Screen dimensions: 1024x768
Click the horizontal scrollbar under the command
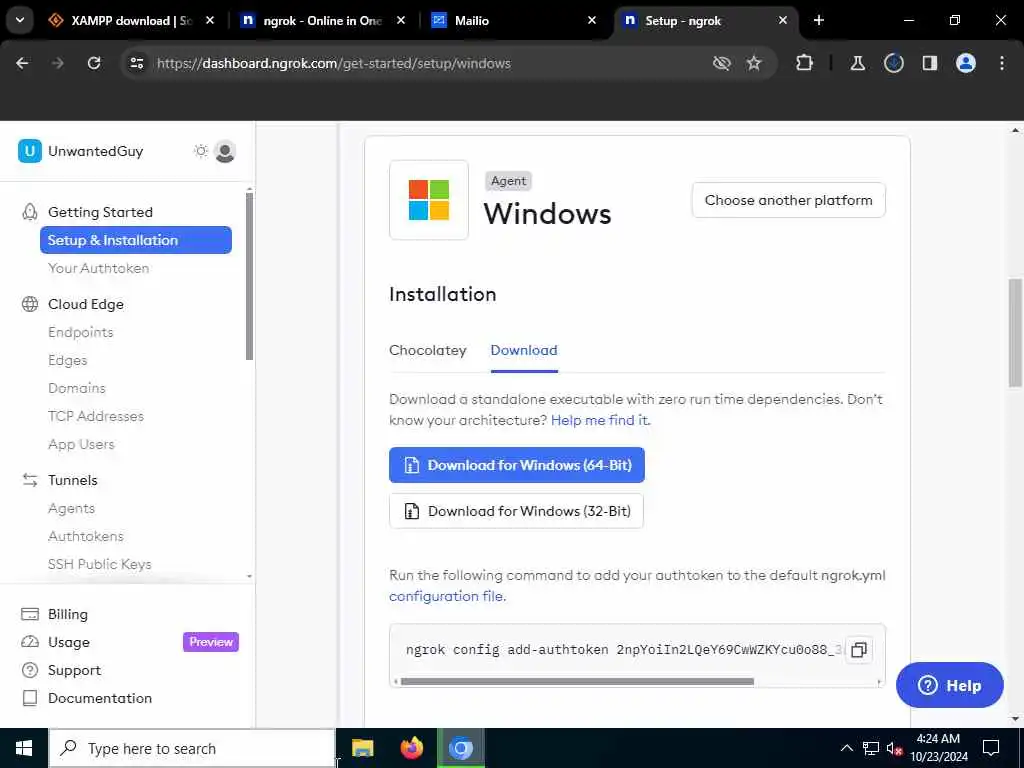coord(577,682)
